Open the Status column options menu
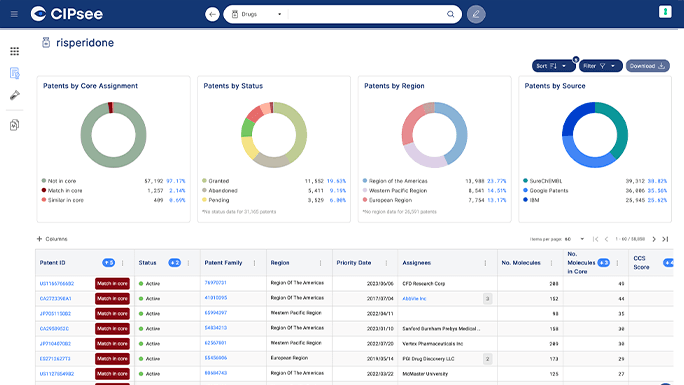Viewport: 684px width, 385px height. (x=188, y=263)
